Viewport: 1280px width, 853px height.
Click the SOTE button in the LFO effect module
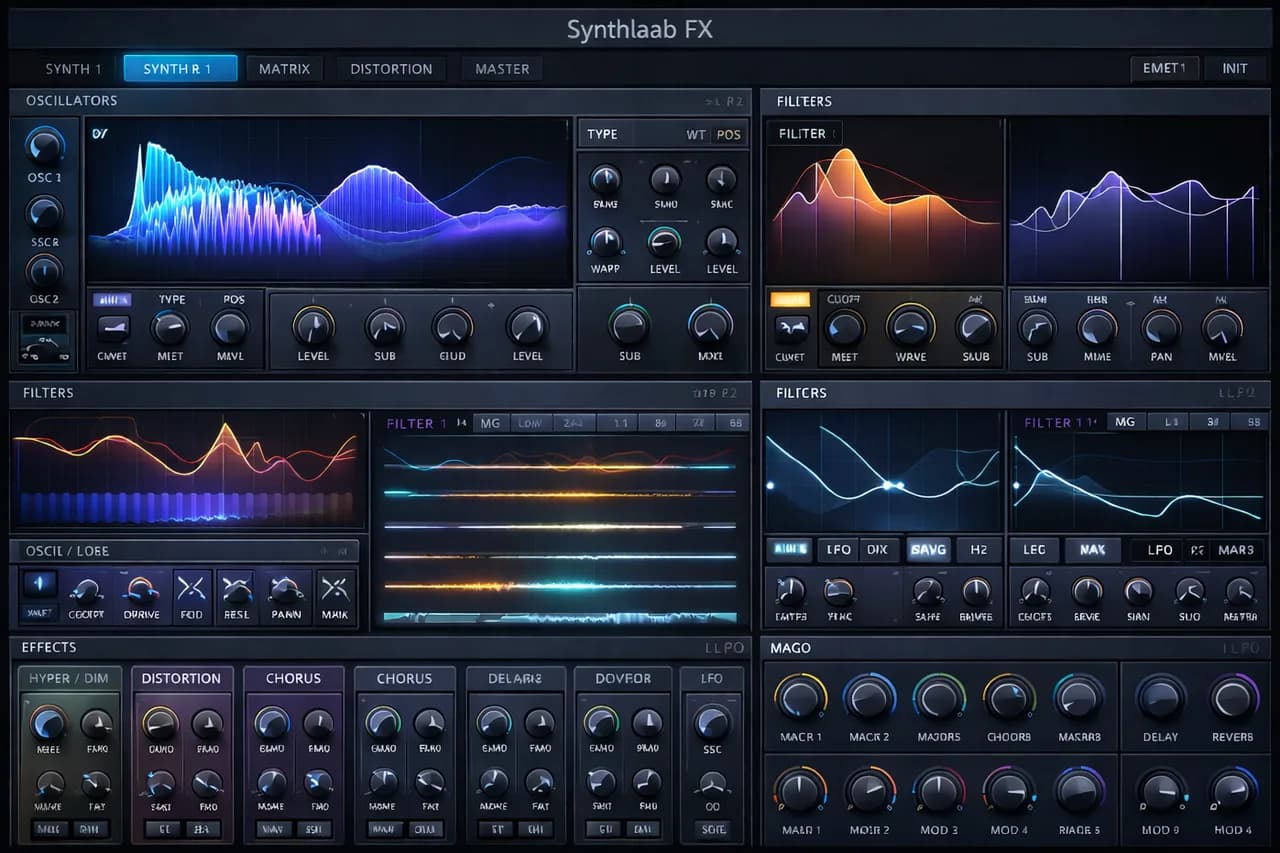[713, 829]
